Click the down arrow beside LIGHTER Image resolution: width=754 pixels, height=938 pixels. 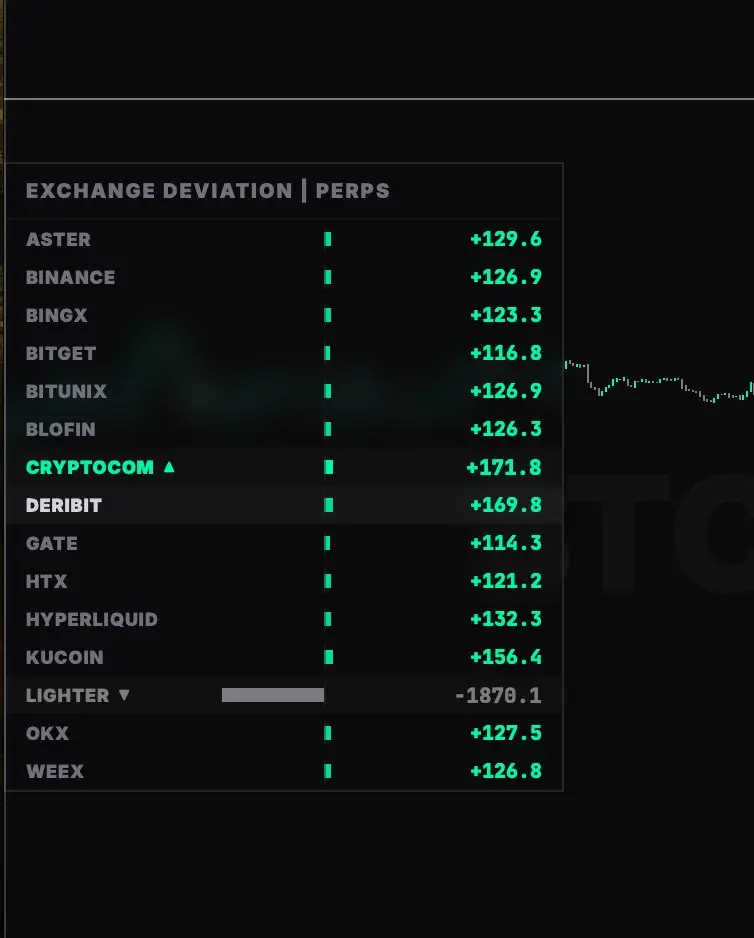point(124,695)
